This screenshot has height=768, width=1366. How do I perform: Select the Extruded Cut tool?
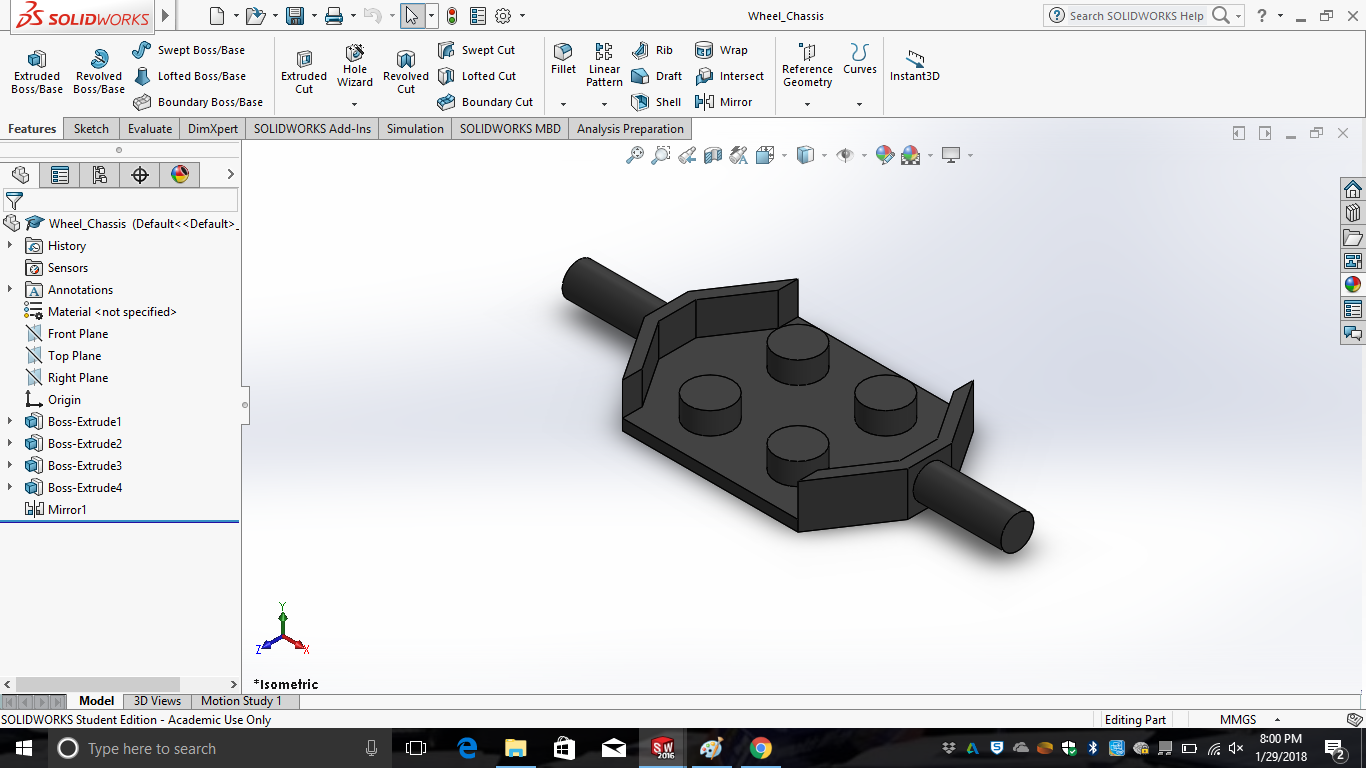(x=304, y=72)
